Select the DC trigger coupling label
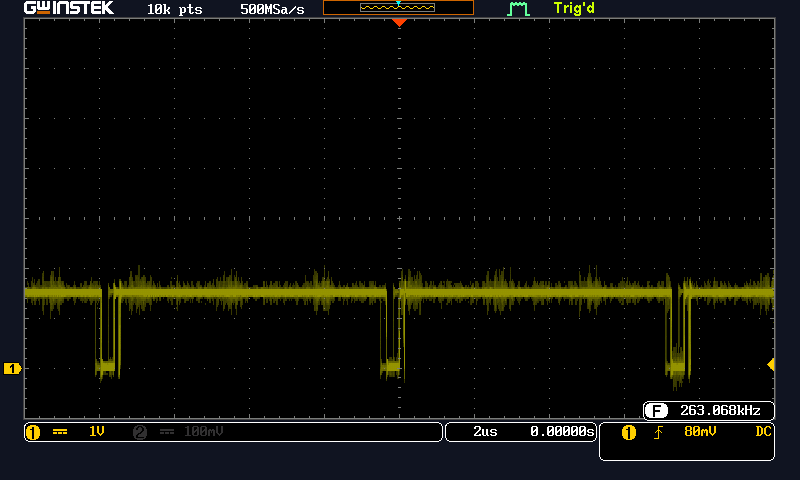 tap(763, 432)
